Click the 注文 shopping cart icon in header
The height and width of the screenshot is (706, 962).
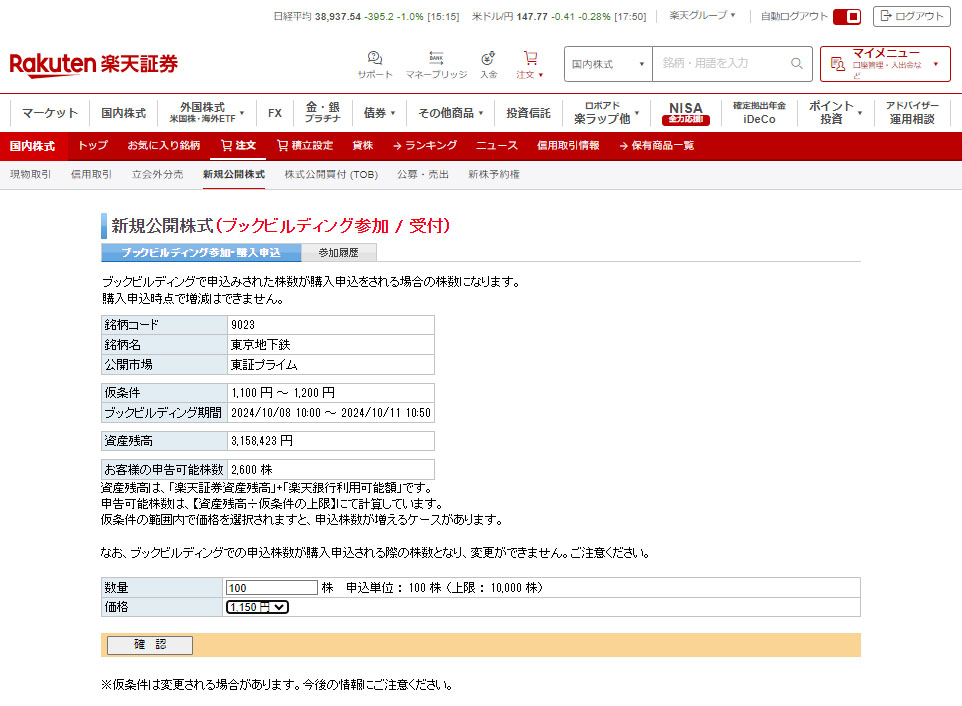click(530, 59)
